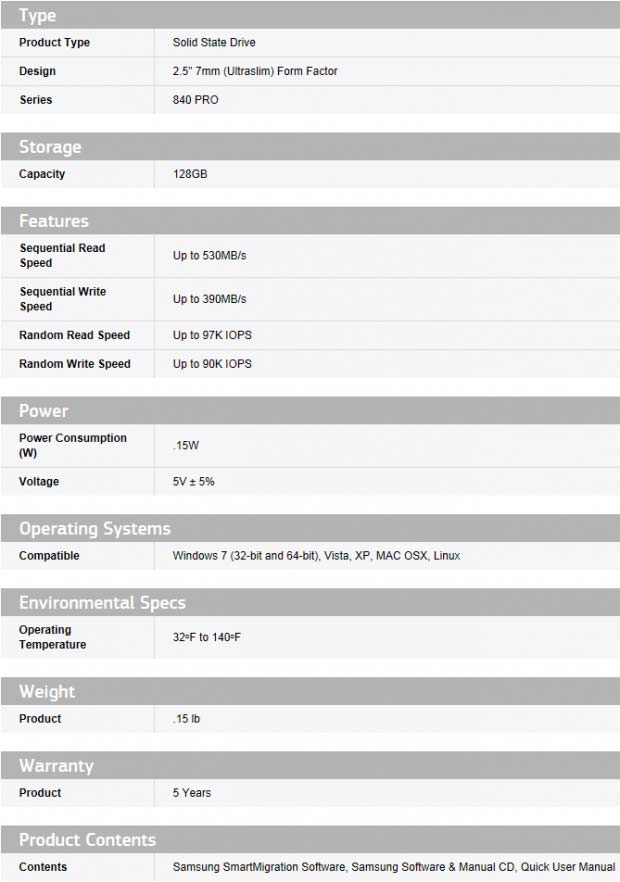Select the Power section header

44,411
